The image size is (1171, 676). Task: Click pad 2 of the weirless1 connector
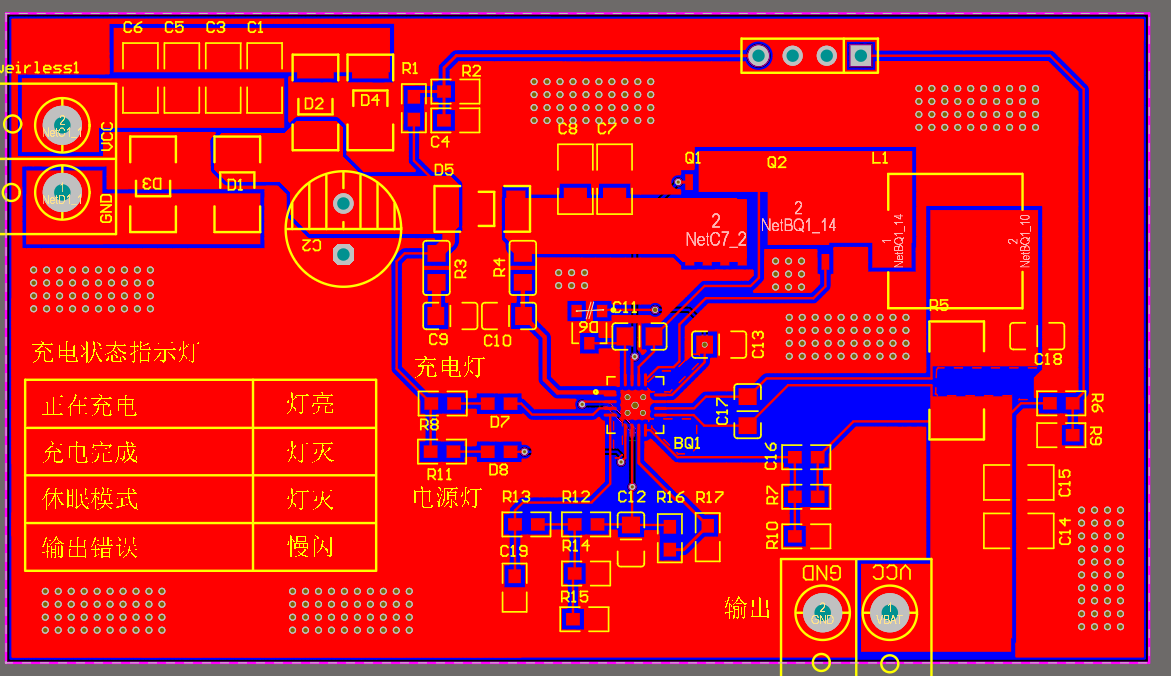(62, 124)
